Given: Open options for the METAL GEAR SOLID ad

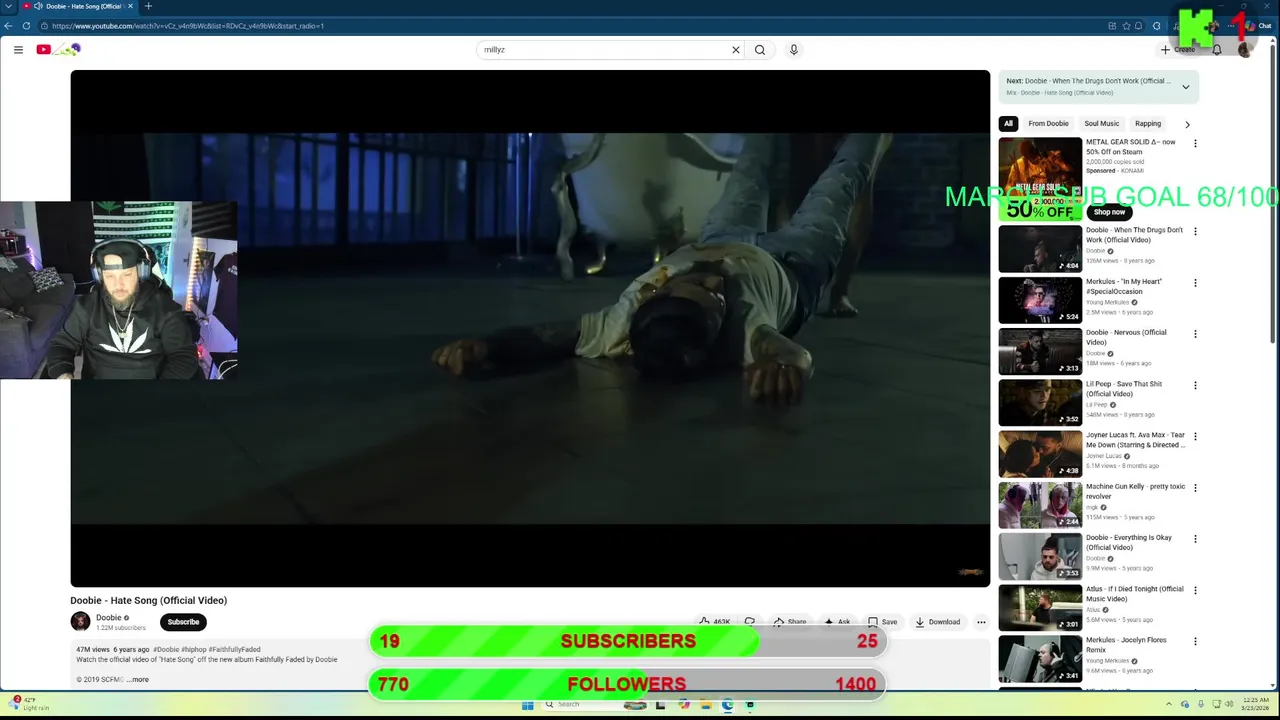Looking at the screenshot, I should [x=1195, y=143].
